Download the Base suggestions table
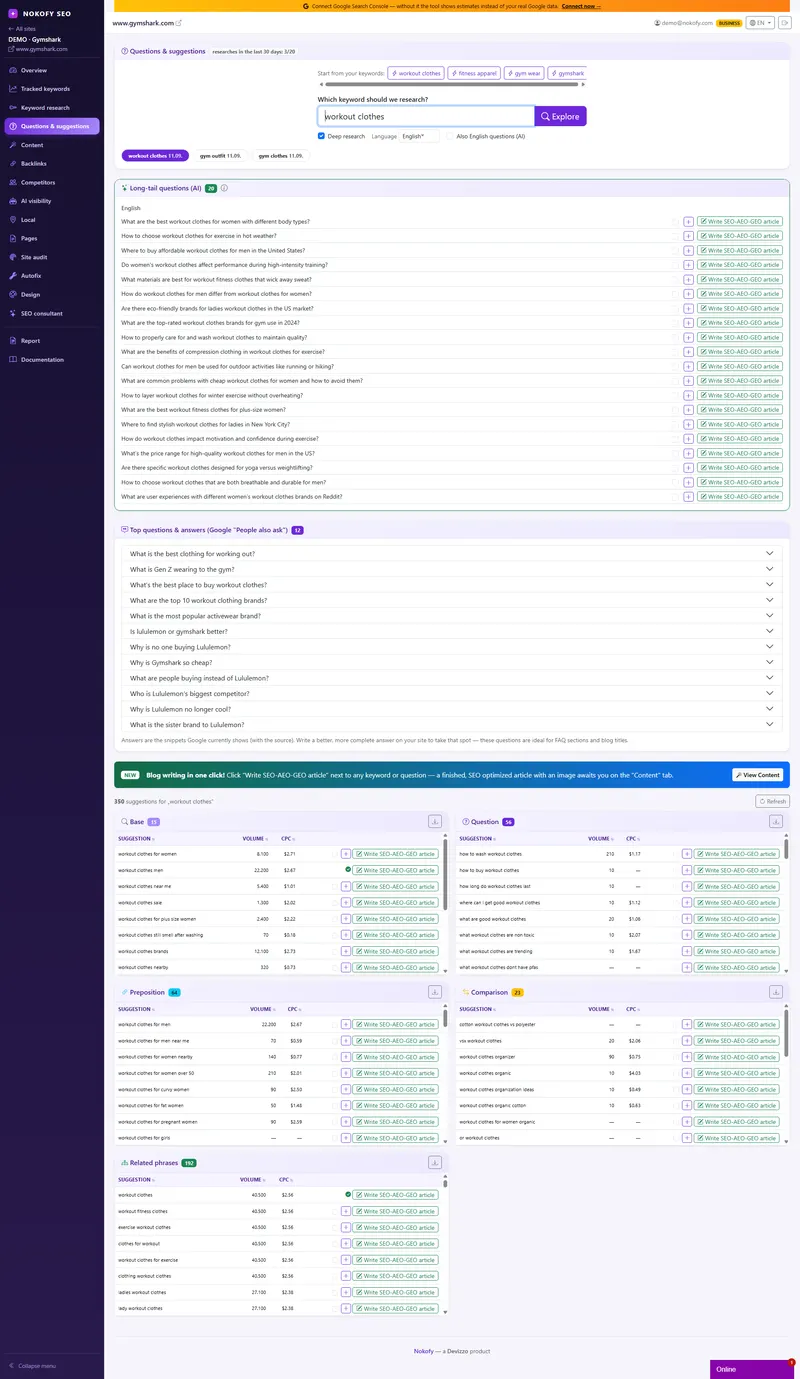Image resolution: width=800 pixels, height=1379 pixels. pos(435,821)
